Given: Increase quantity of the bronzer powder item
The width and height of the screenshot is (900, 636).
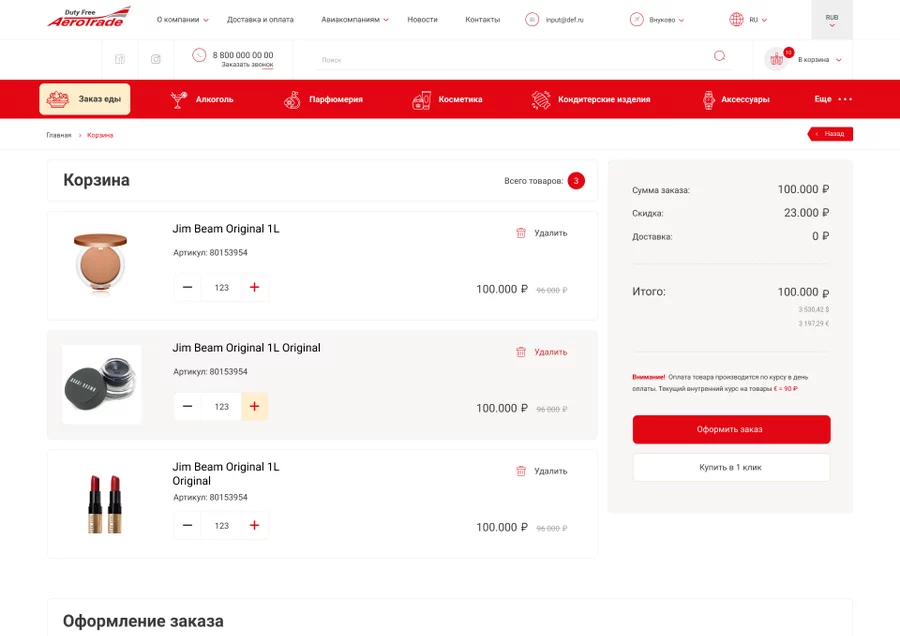Looking at the screenshot, I should pyautogui.click(x=254, y=287).
